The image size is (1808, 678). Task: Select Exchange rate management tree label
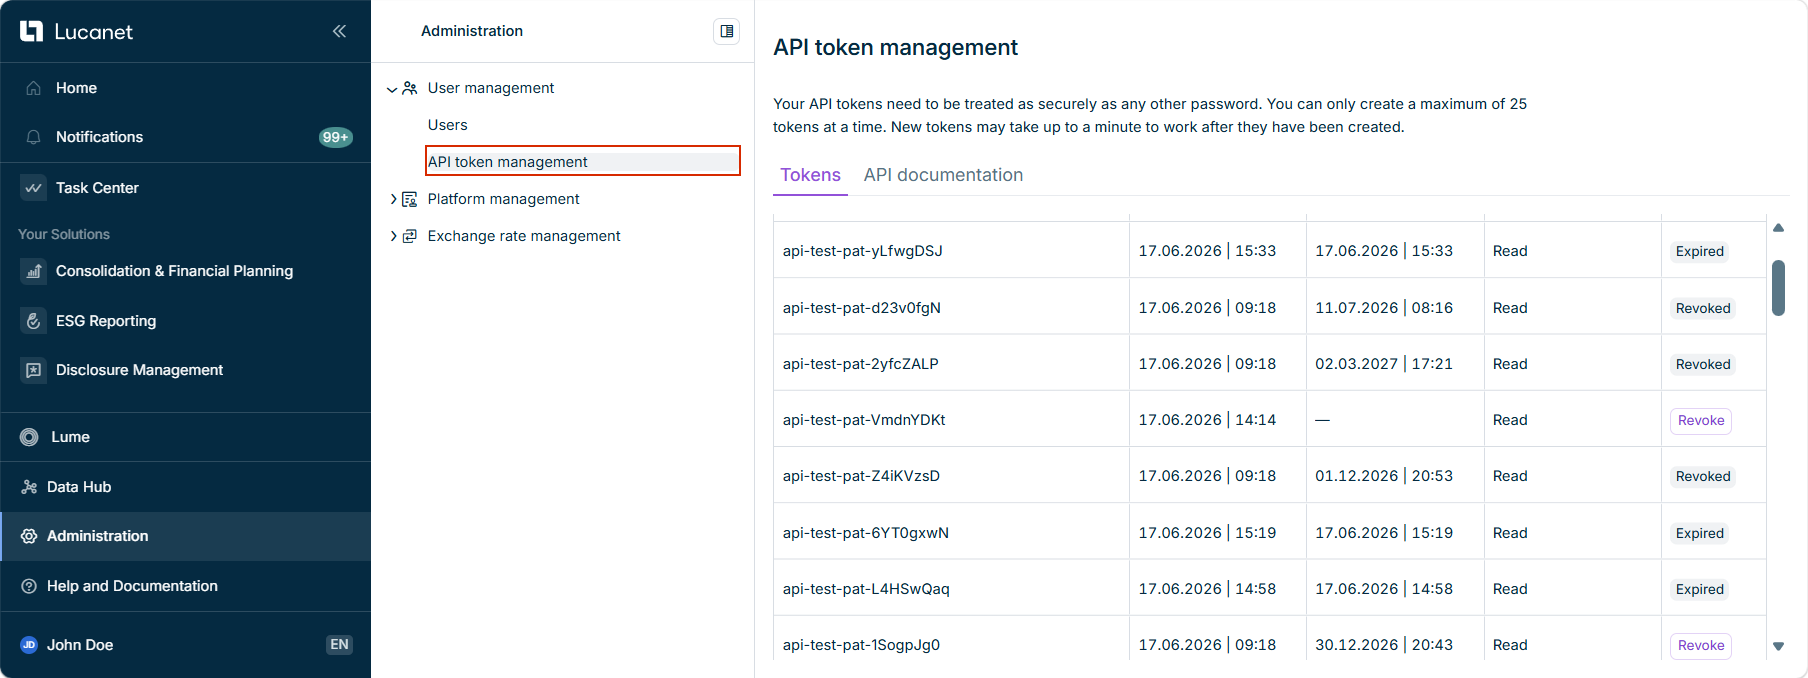[x=524, y=236]
